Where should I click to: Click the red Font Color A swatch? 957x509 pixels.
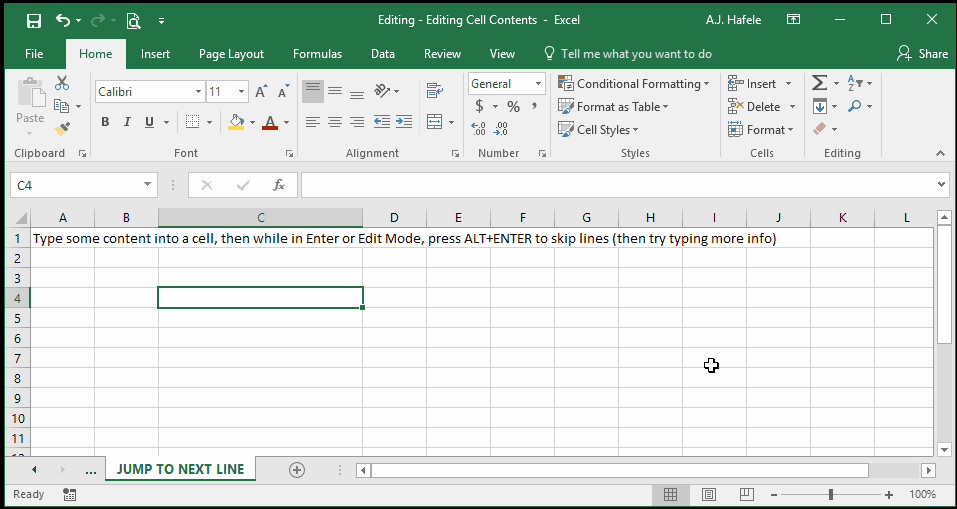point(270,122)
